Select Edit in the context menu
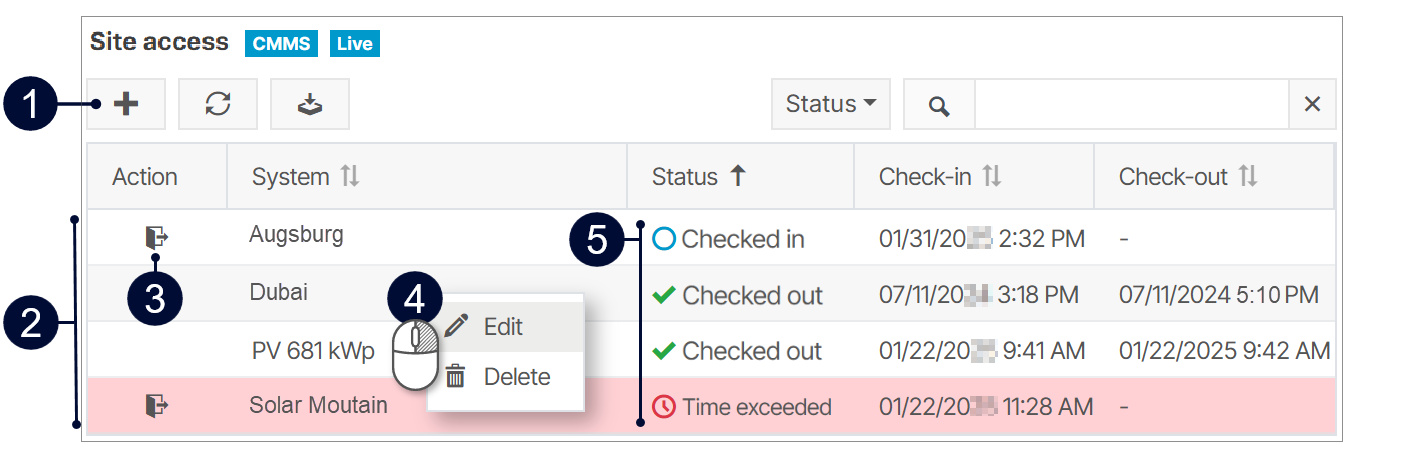This screenshot has height=460, width=1405. tap(503, 327)
